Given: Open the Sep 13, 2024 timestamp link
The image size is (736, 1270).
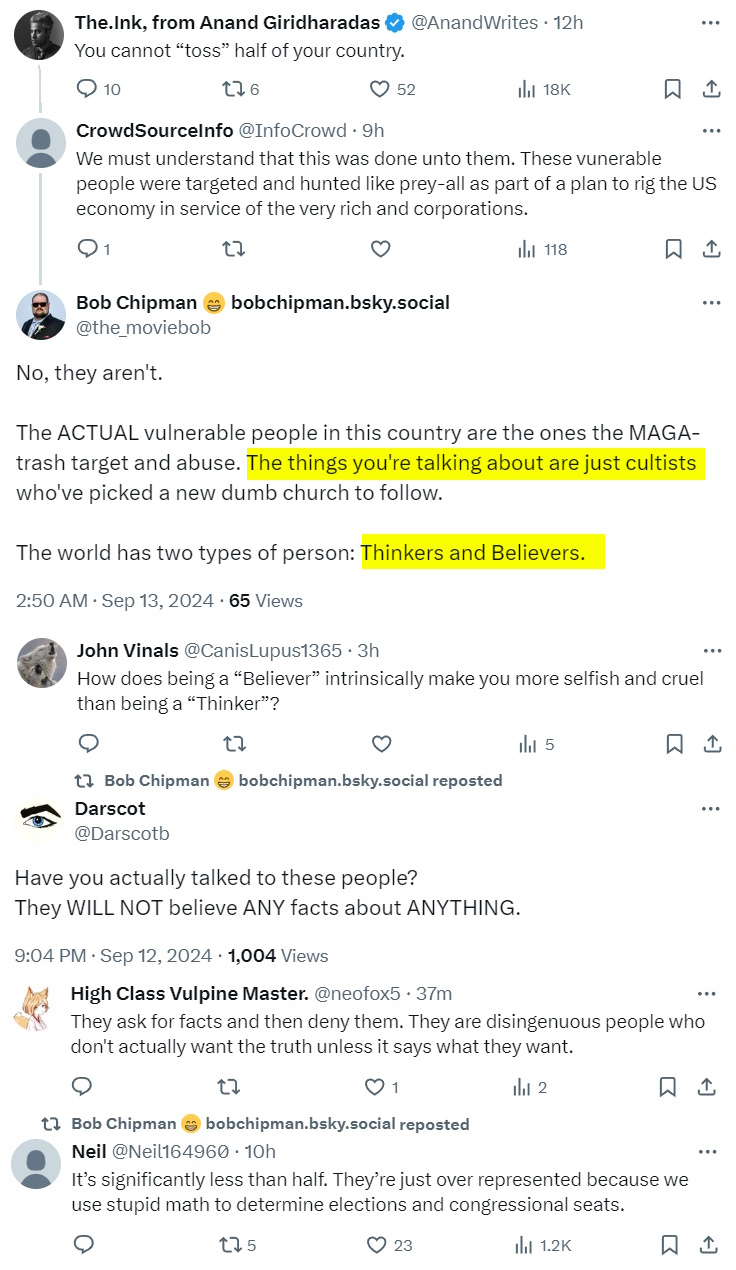Looking at the screenshot, I should (159, 601).
